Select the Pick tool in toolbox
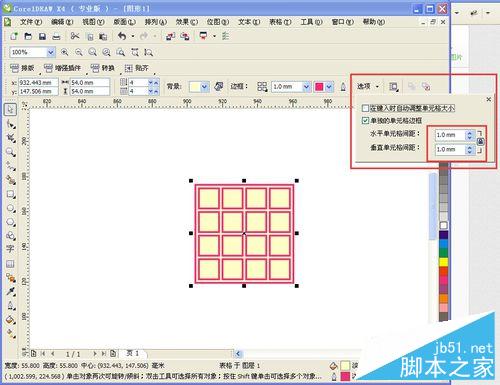 click(x=10, y=109)
